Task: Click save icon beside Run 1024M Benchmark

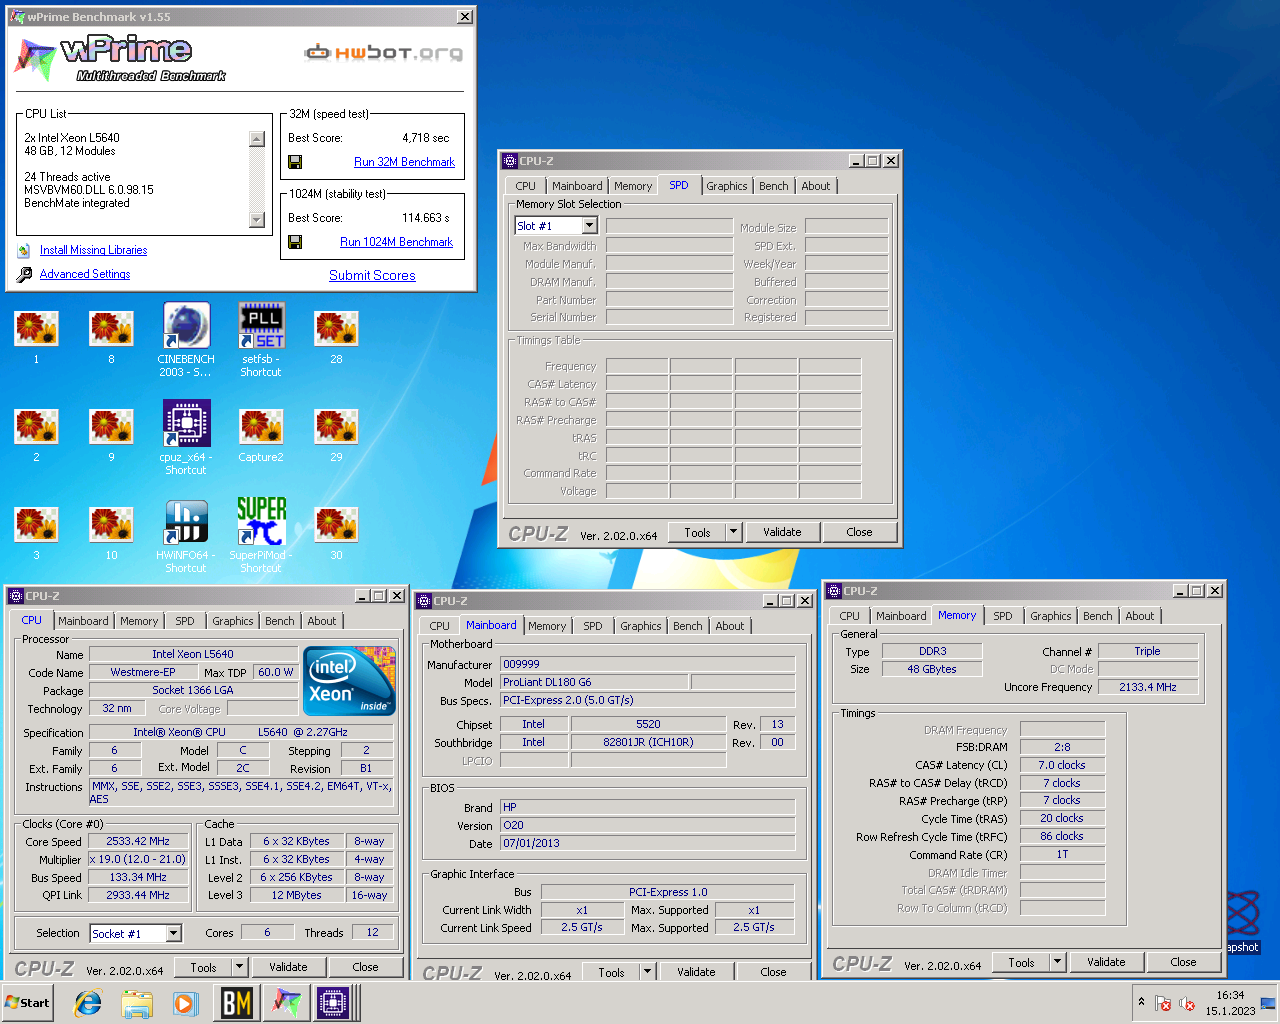Action: 295,242
